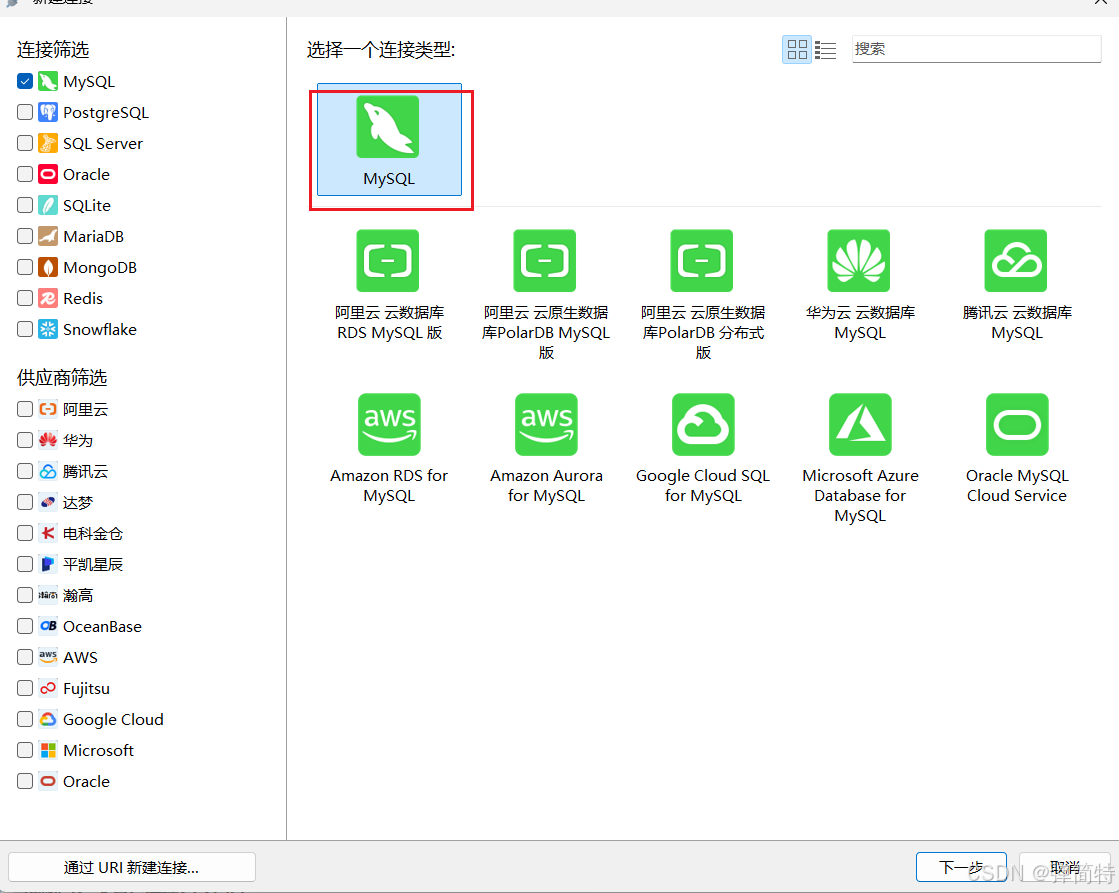Enable the 平凯星辰 vendor filter

[x=25, y=564]
